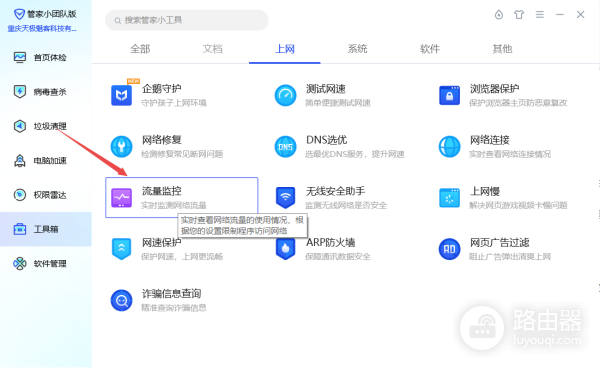The width and height of the screenshot is (600, 368).
Task: Click the 垃圾清理 icon in sidebar
Action: pos(20,126)
